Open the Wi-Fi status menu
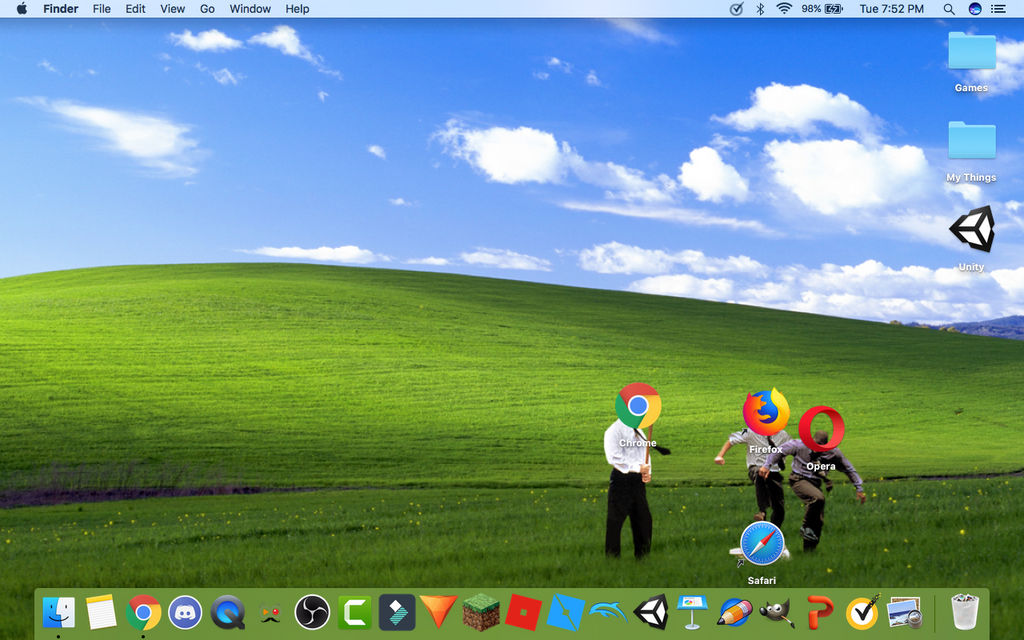 pos(784,8)
